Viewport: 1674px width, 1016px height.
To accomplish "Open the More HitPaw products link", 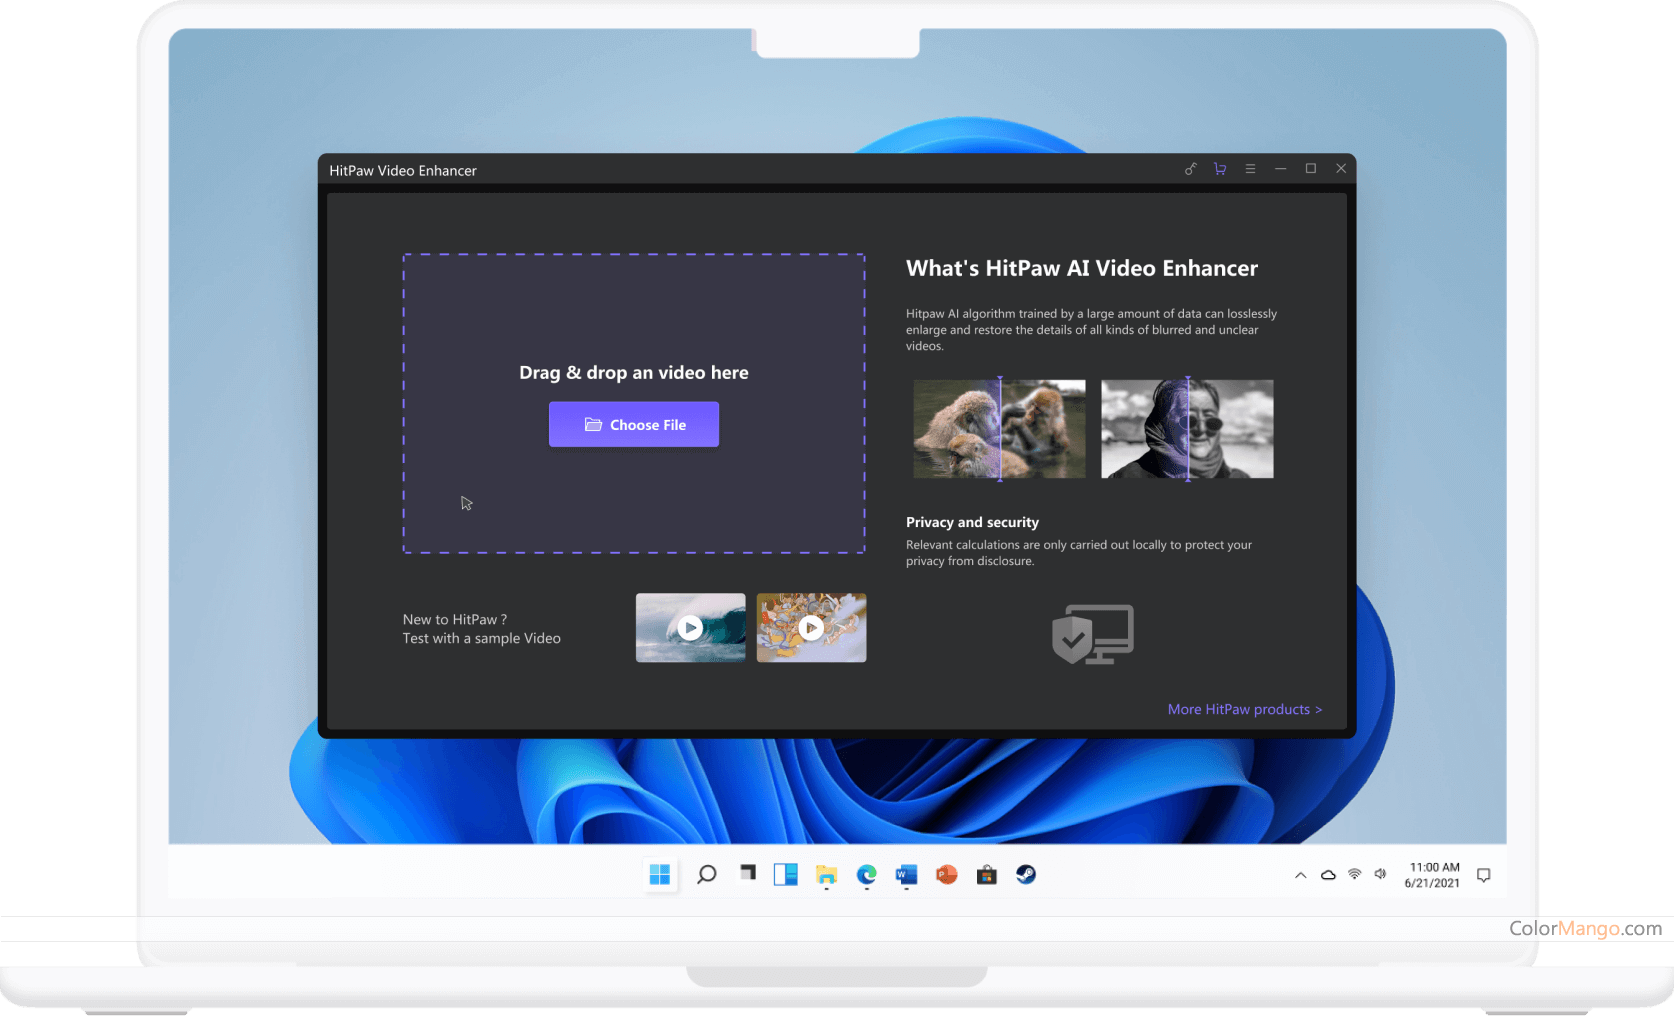I will click(1244, 709).
